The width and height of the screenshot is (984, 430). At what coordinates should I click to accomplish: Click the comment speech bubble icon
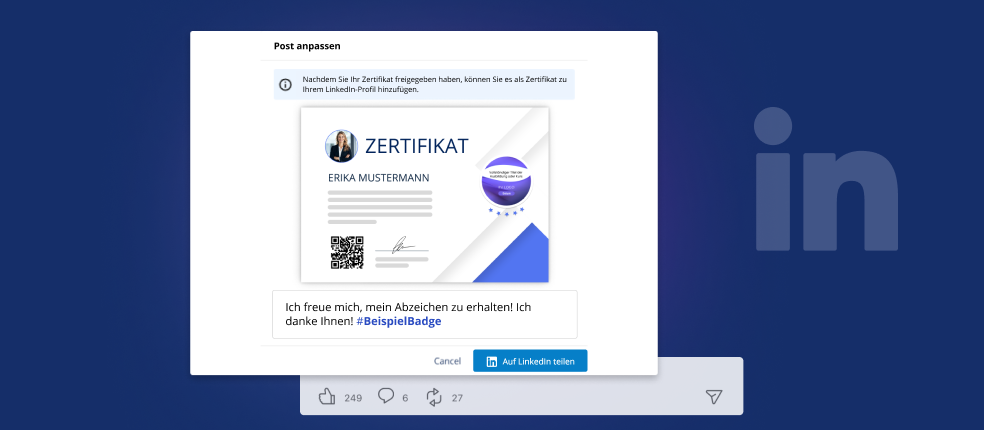coord(386,396)
